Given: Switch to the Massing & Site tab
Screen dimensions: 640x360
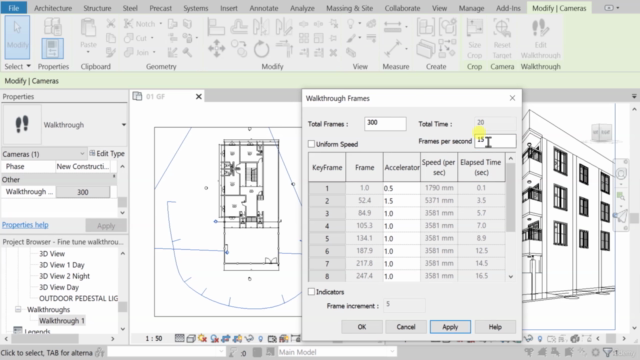Looking at the screenshot, I should click(x=349, y=8).
